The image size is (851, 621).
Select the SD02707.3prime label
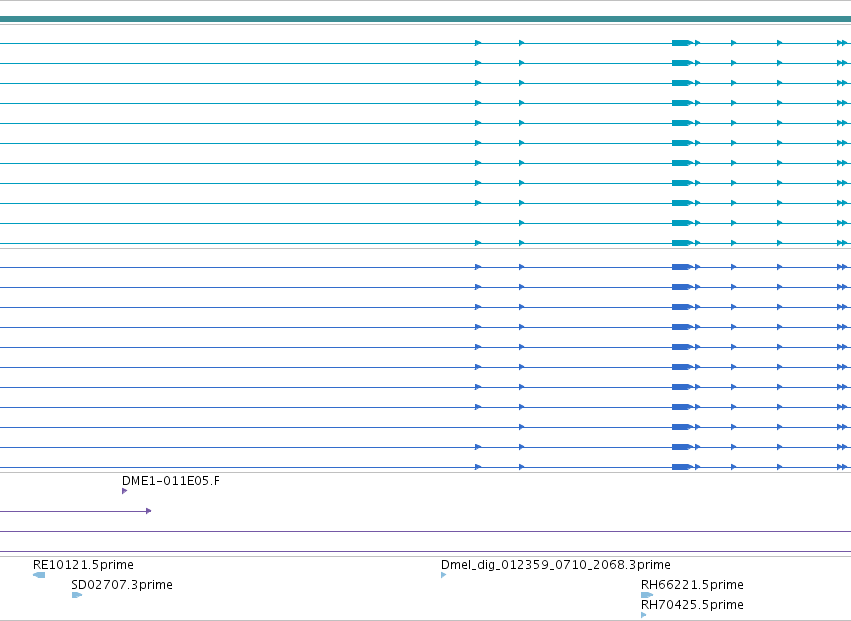tap(122, 585)
